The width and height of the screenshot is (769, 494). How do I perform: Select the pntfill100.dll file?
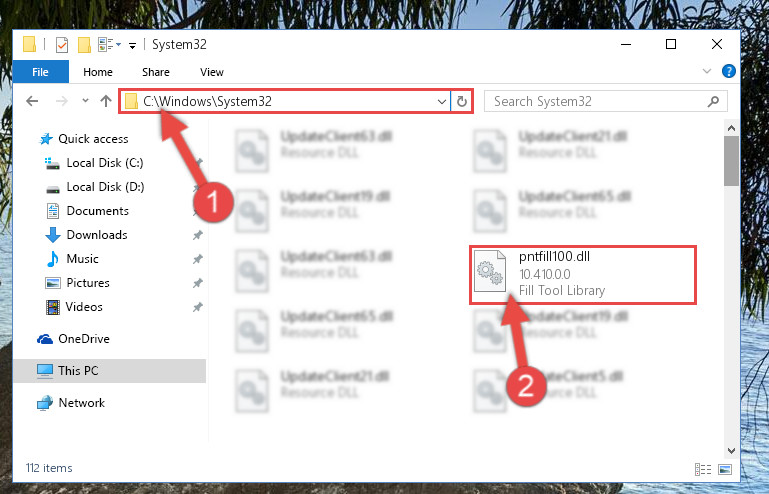click(x=583, y=275)
